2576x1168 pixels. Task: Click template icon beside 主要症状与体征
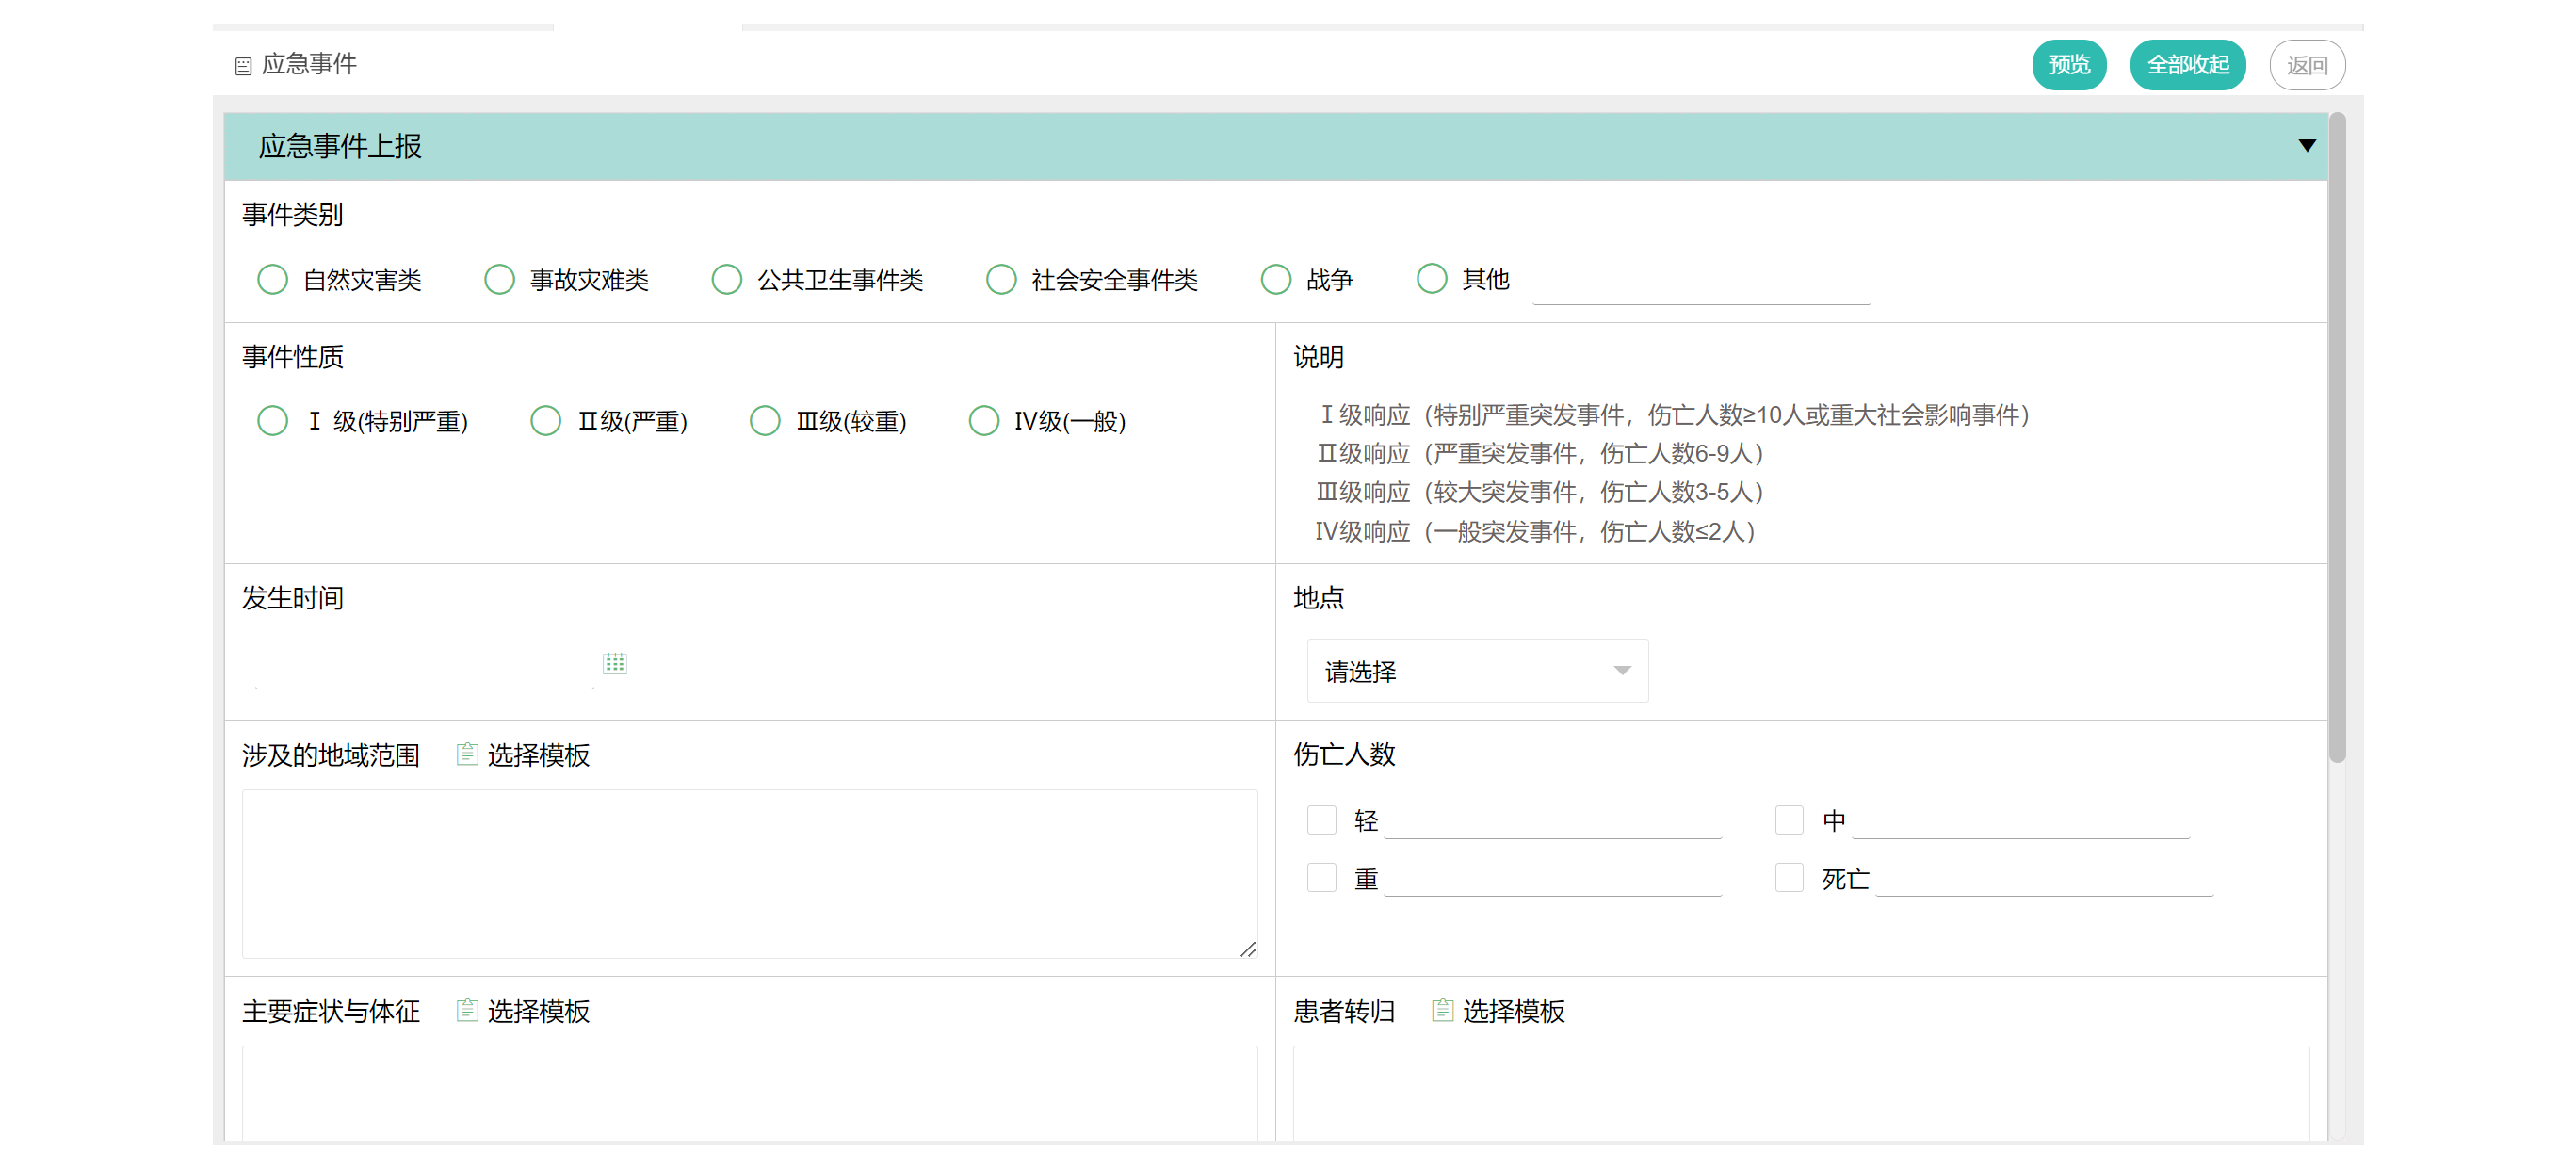[466, 1010]
